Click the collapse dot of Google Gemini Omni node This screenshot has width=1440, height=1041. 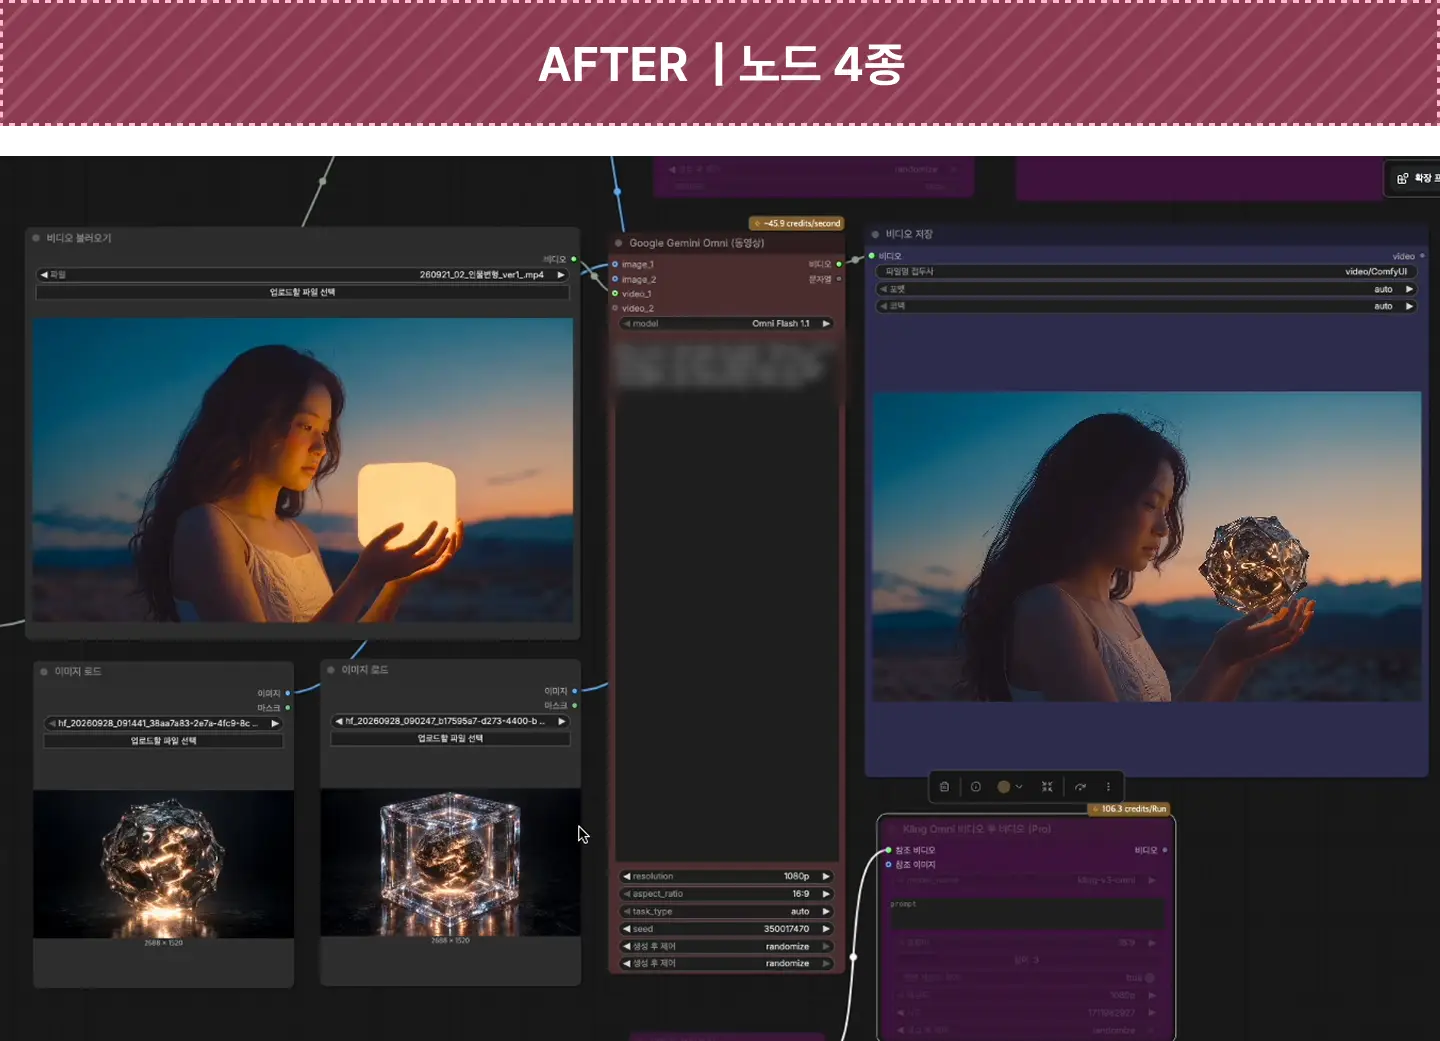619,243
